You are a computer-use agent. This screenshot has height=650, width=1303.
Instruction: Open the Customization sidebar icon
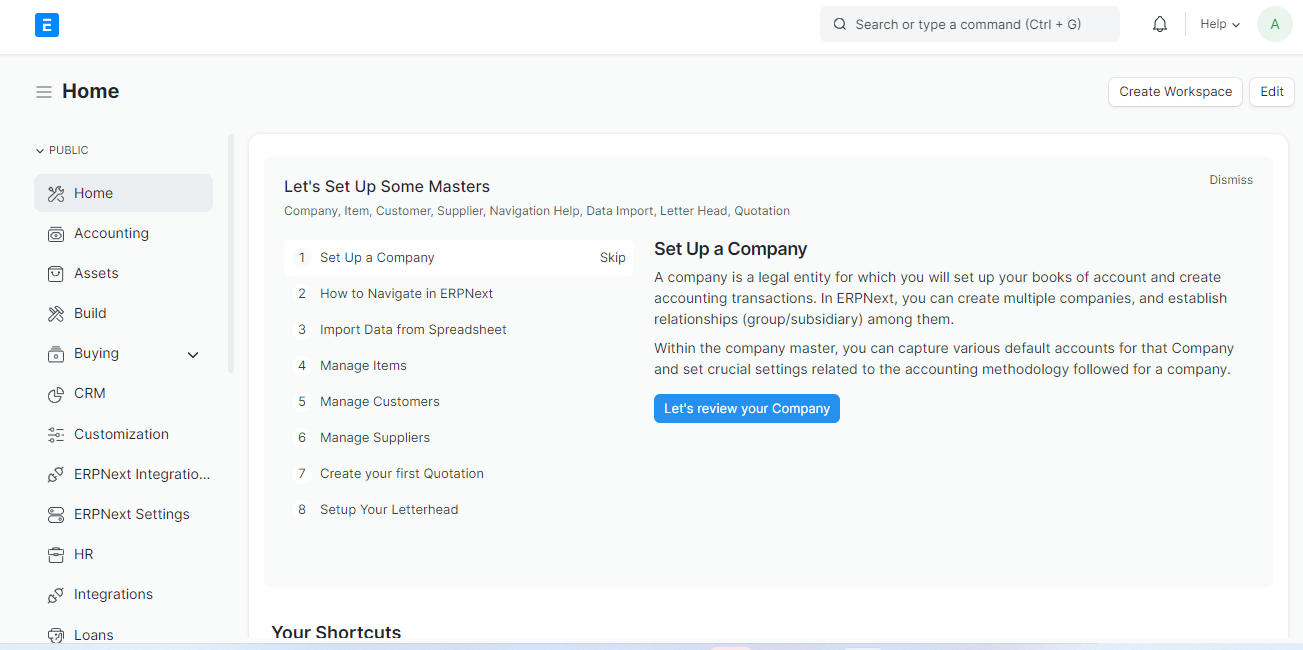[56, 435]
